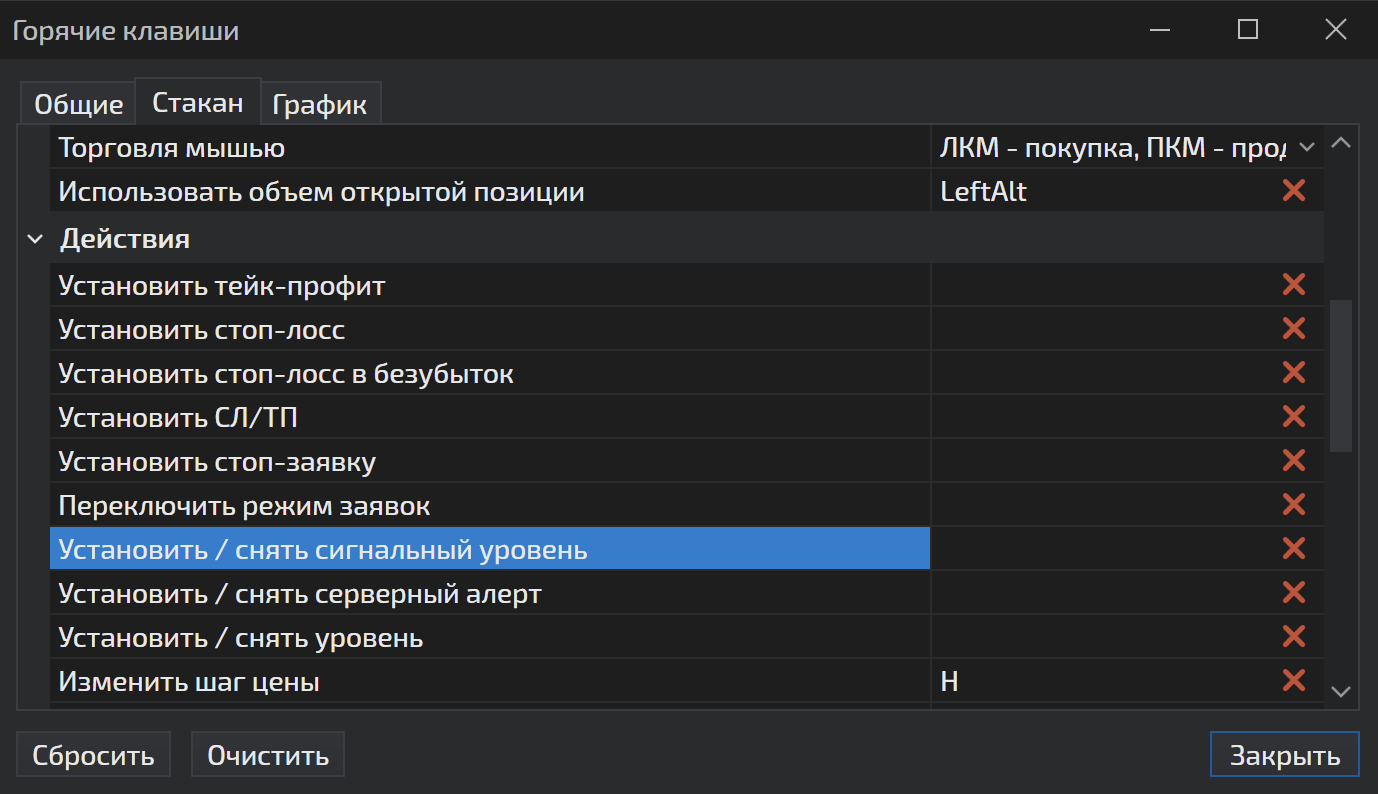Click the scroll down arrow

point(1341,691)
